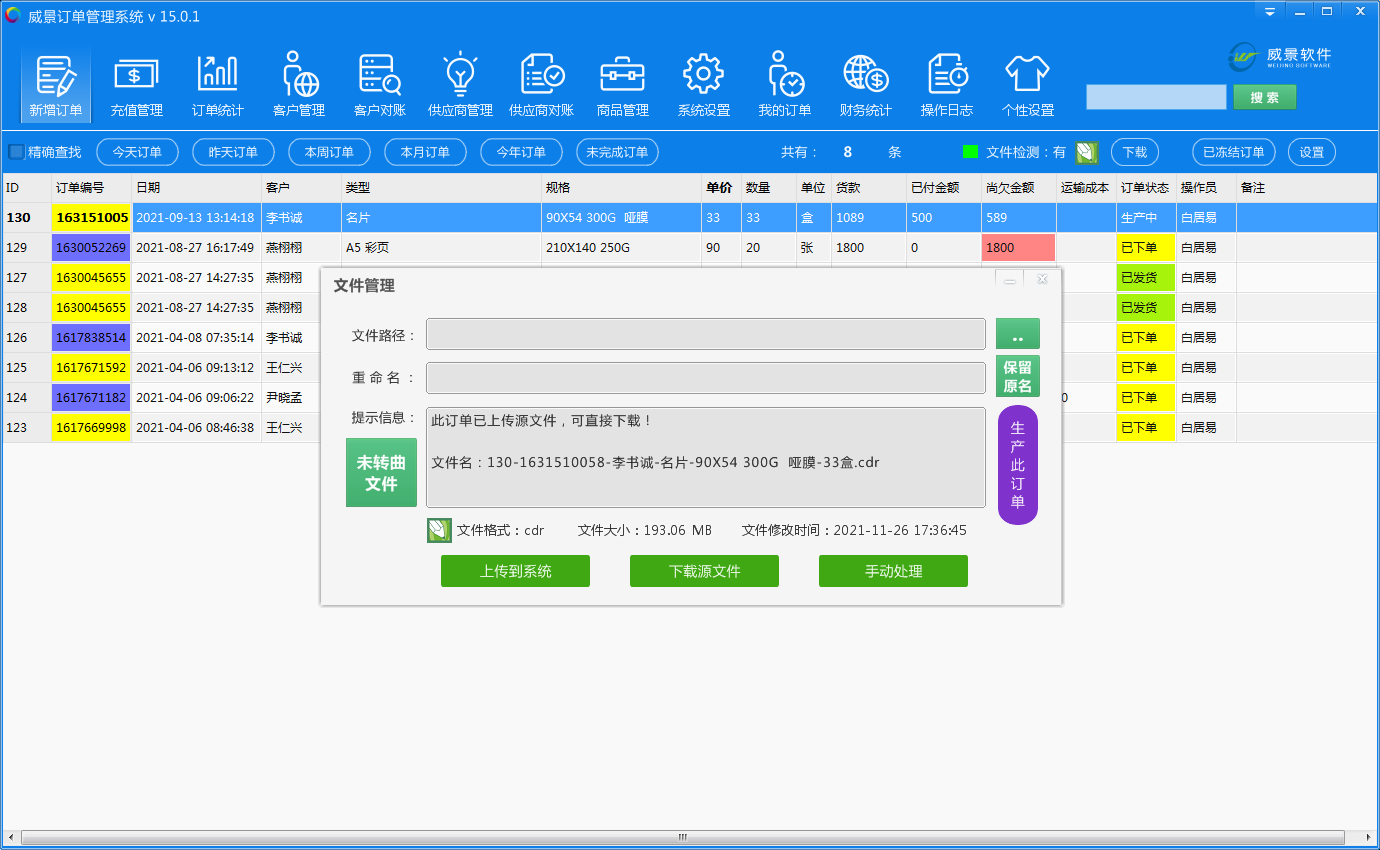Open 系统设置 gear icon
Image resolution: width=1380 pixels, height=850 pixels.
(703, 85)
